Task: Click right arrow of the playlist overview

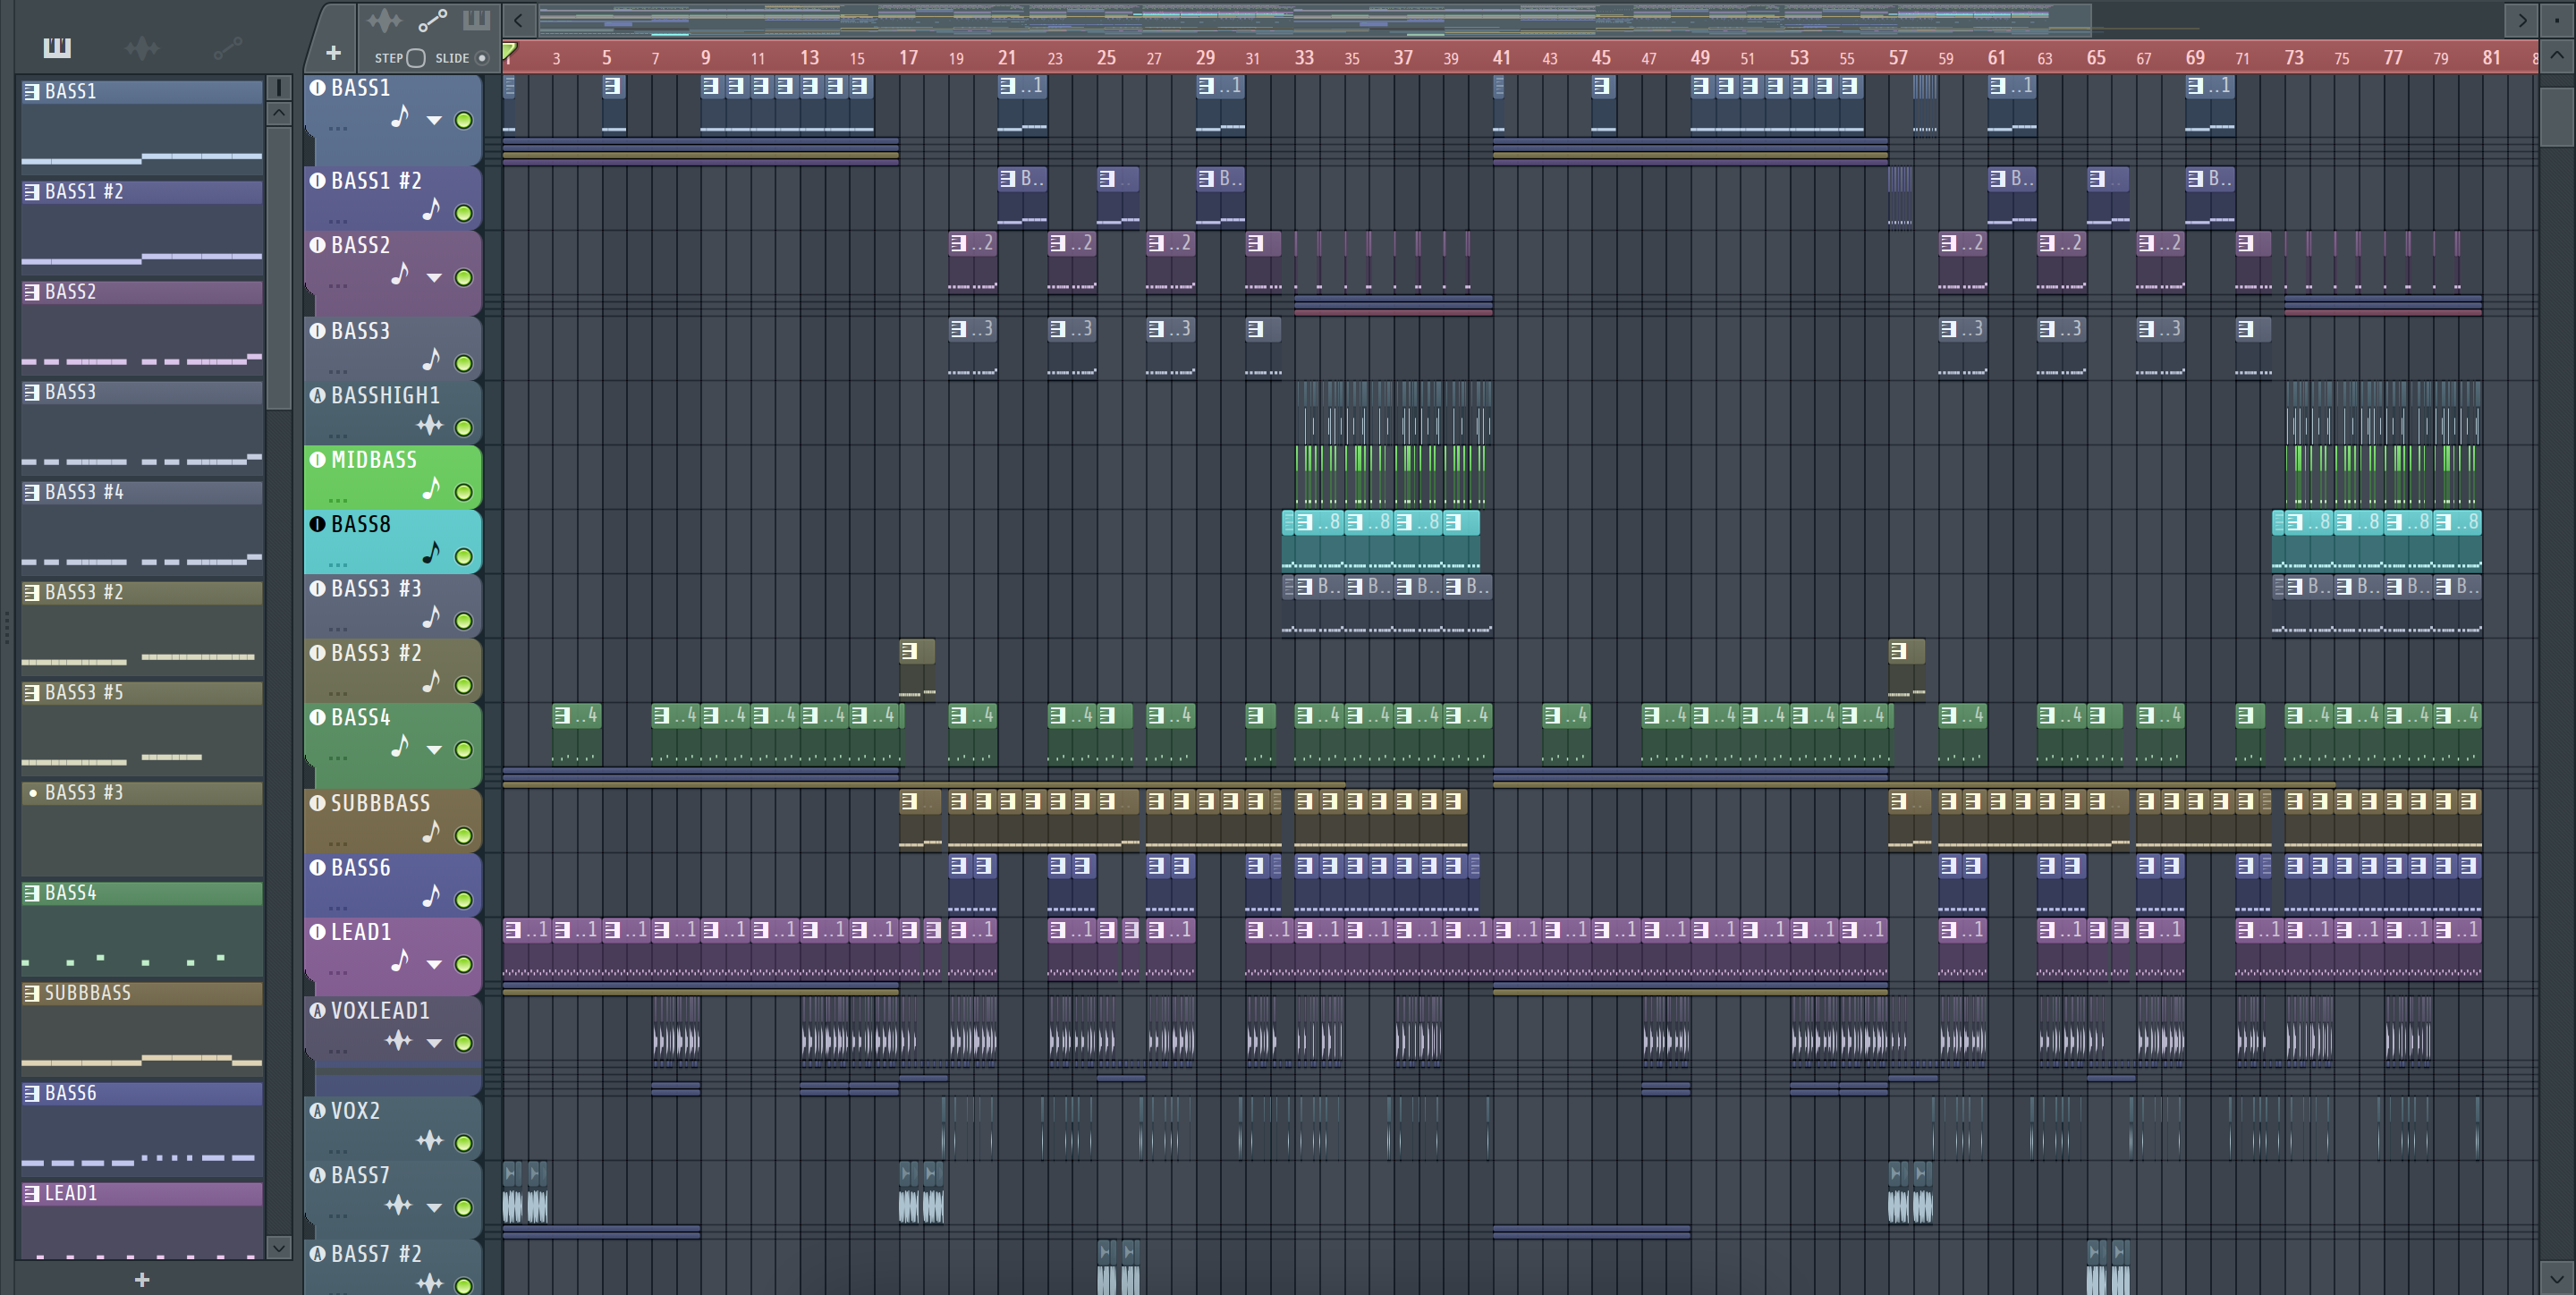Action: 2522,20
